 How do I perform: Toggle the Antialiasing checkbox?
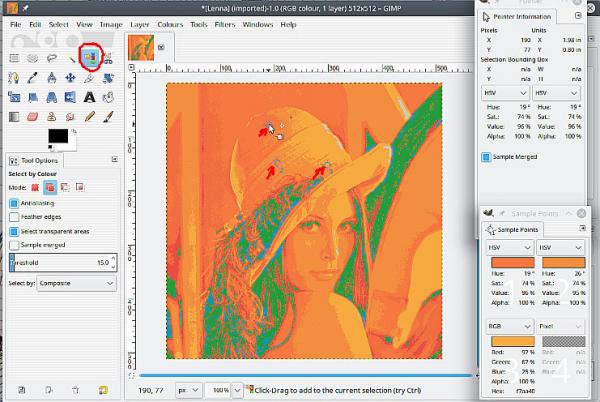point(14,203)
